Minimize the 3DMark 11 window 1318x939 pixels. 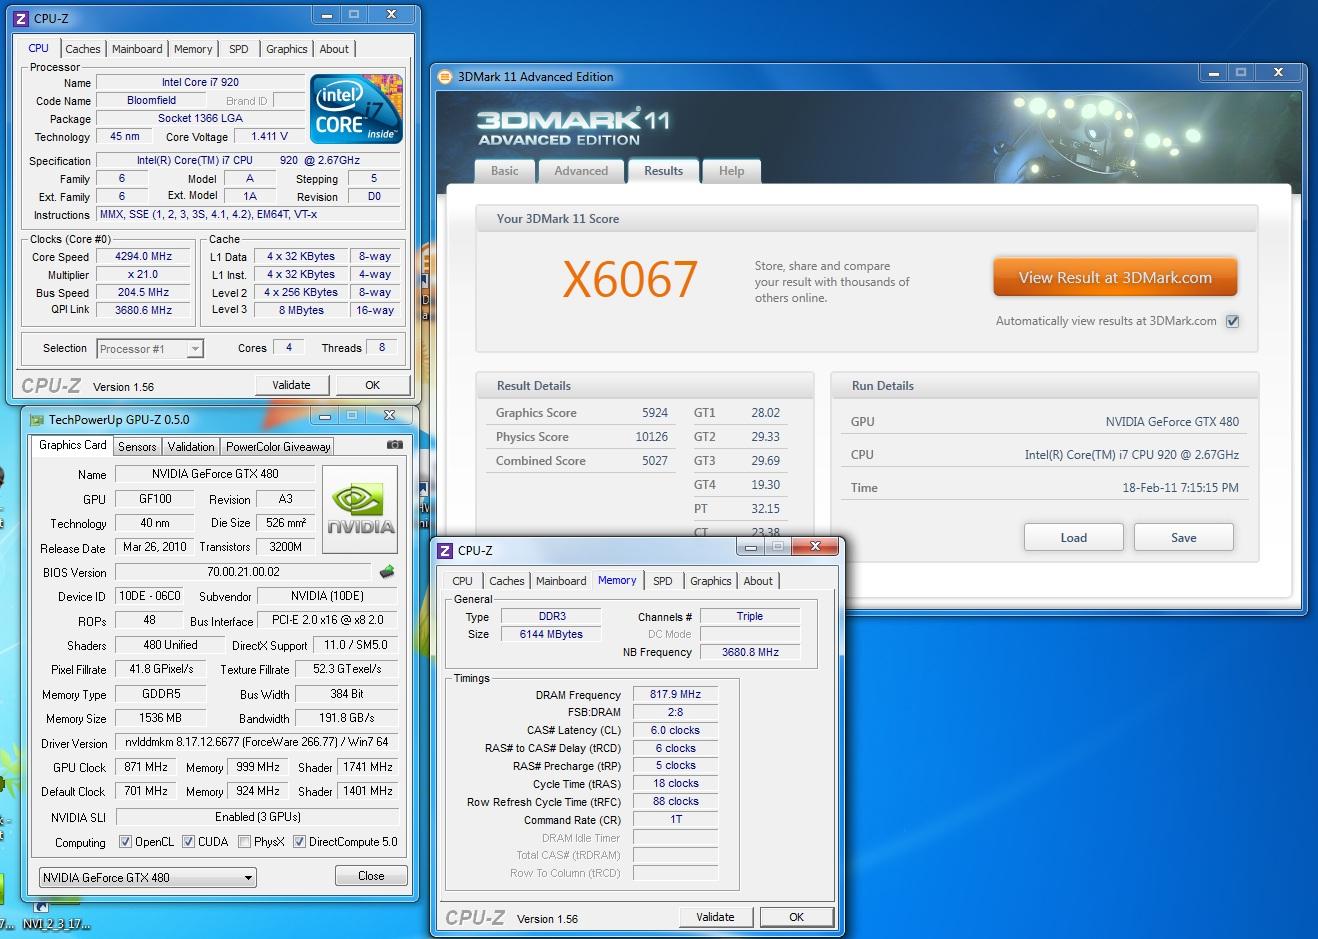pyautogui.click(x=1214, y=73)
